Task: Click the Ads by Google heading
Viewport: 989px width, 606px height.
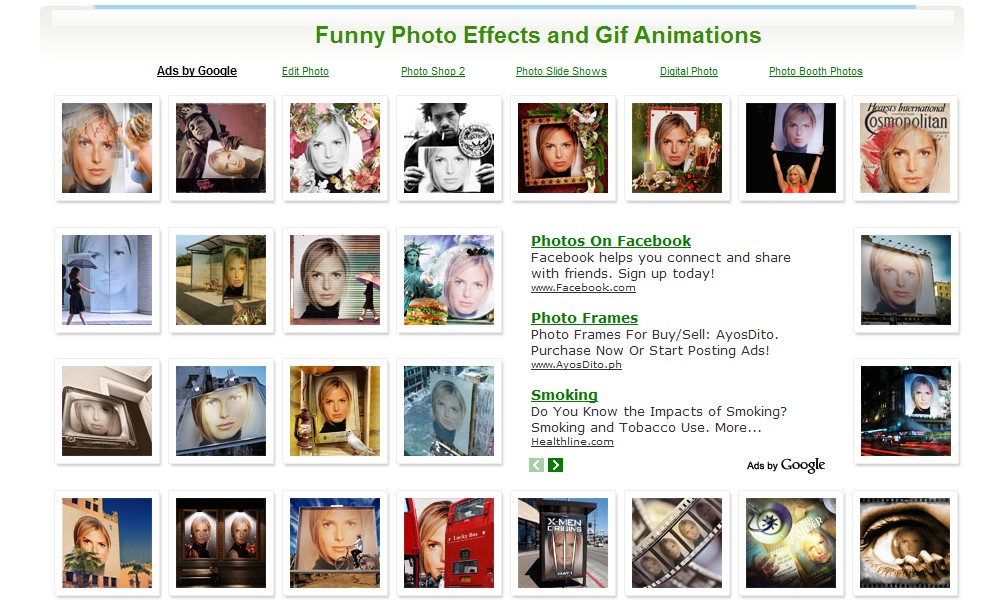Action: 196,71
